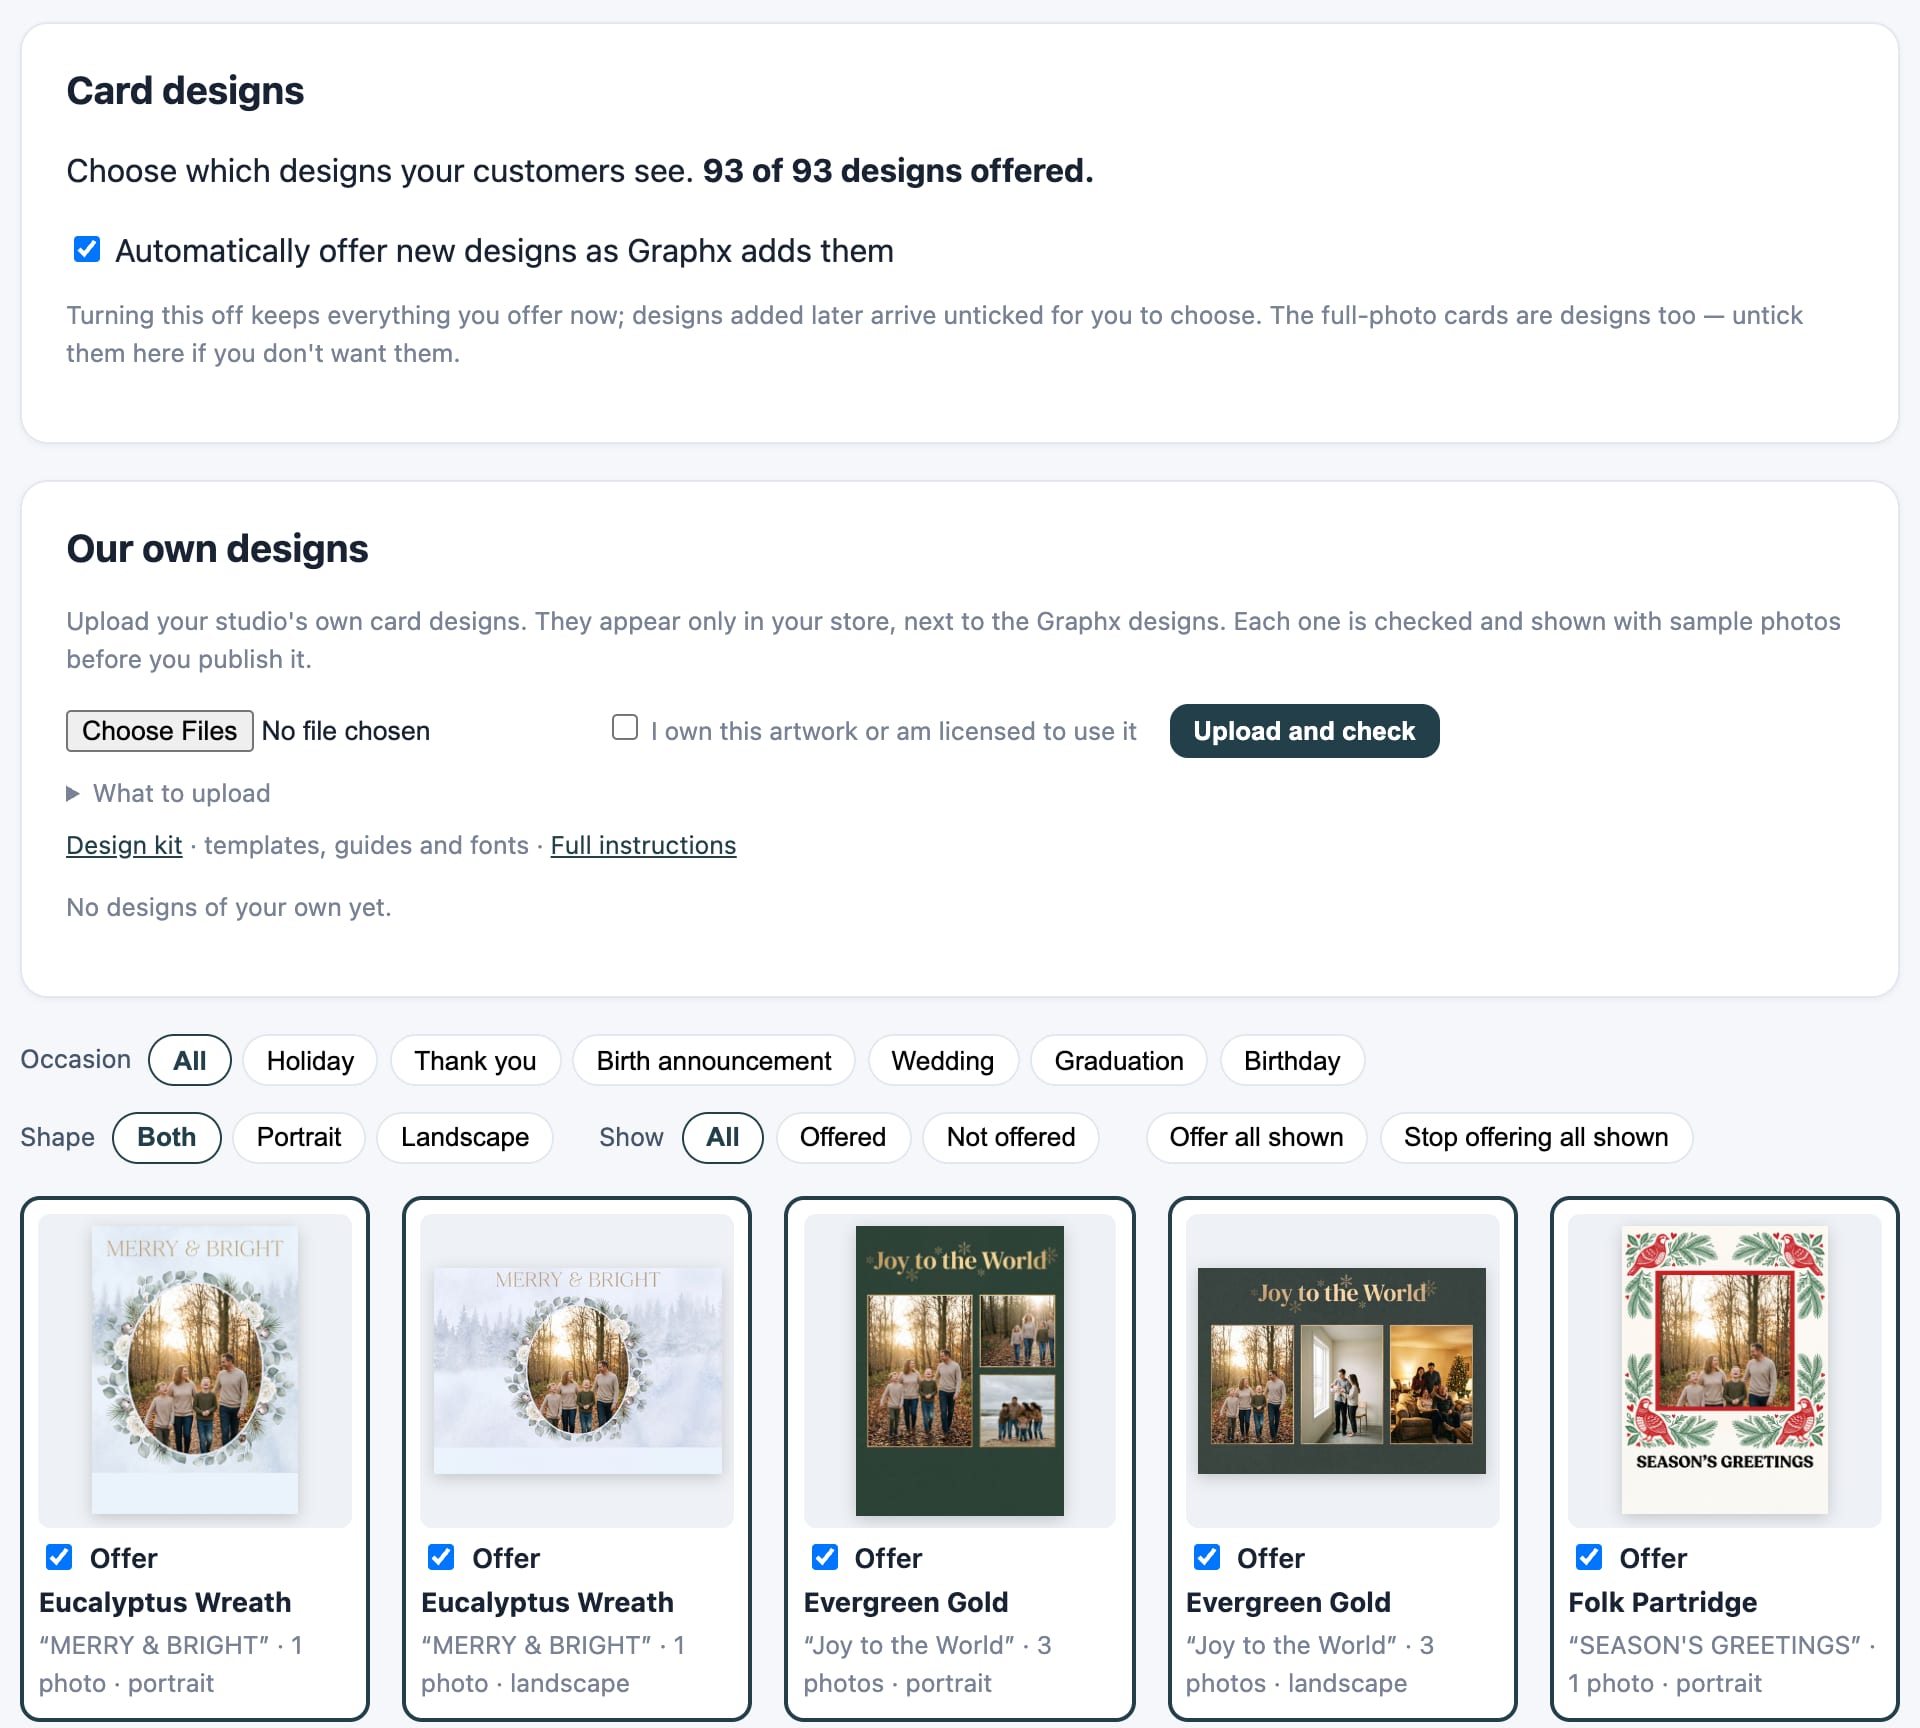Click Offer all shown button
Image resolution: width=1920 pixels, height=1728 pixels.
click(1256, 1137)
